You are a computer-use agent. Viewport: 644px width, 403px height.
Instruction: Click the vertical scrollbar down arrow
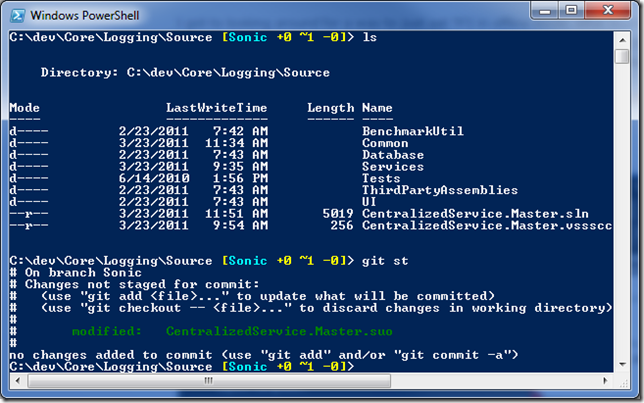[x=622, y=364]
